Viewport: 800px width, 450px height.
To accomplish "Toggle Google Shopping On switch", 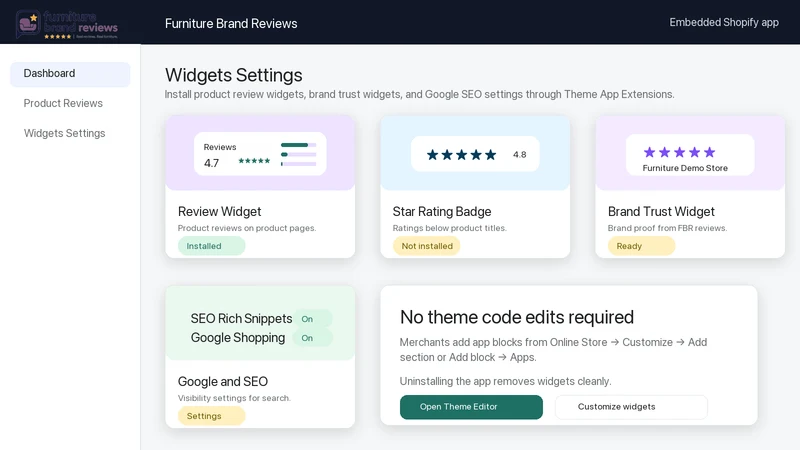I will (x=313, y=338).
